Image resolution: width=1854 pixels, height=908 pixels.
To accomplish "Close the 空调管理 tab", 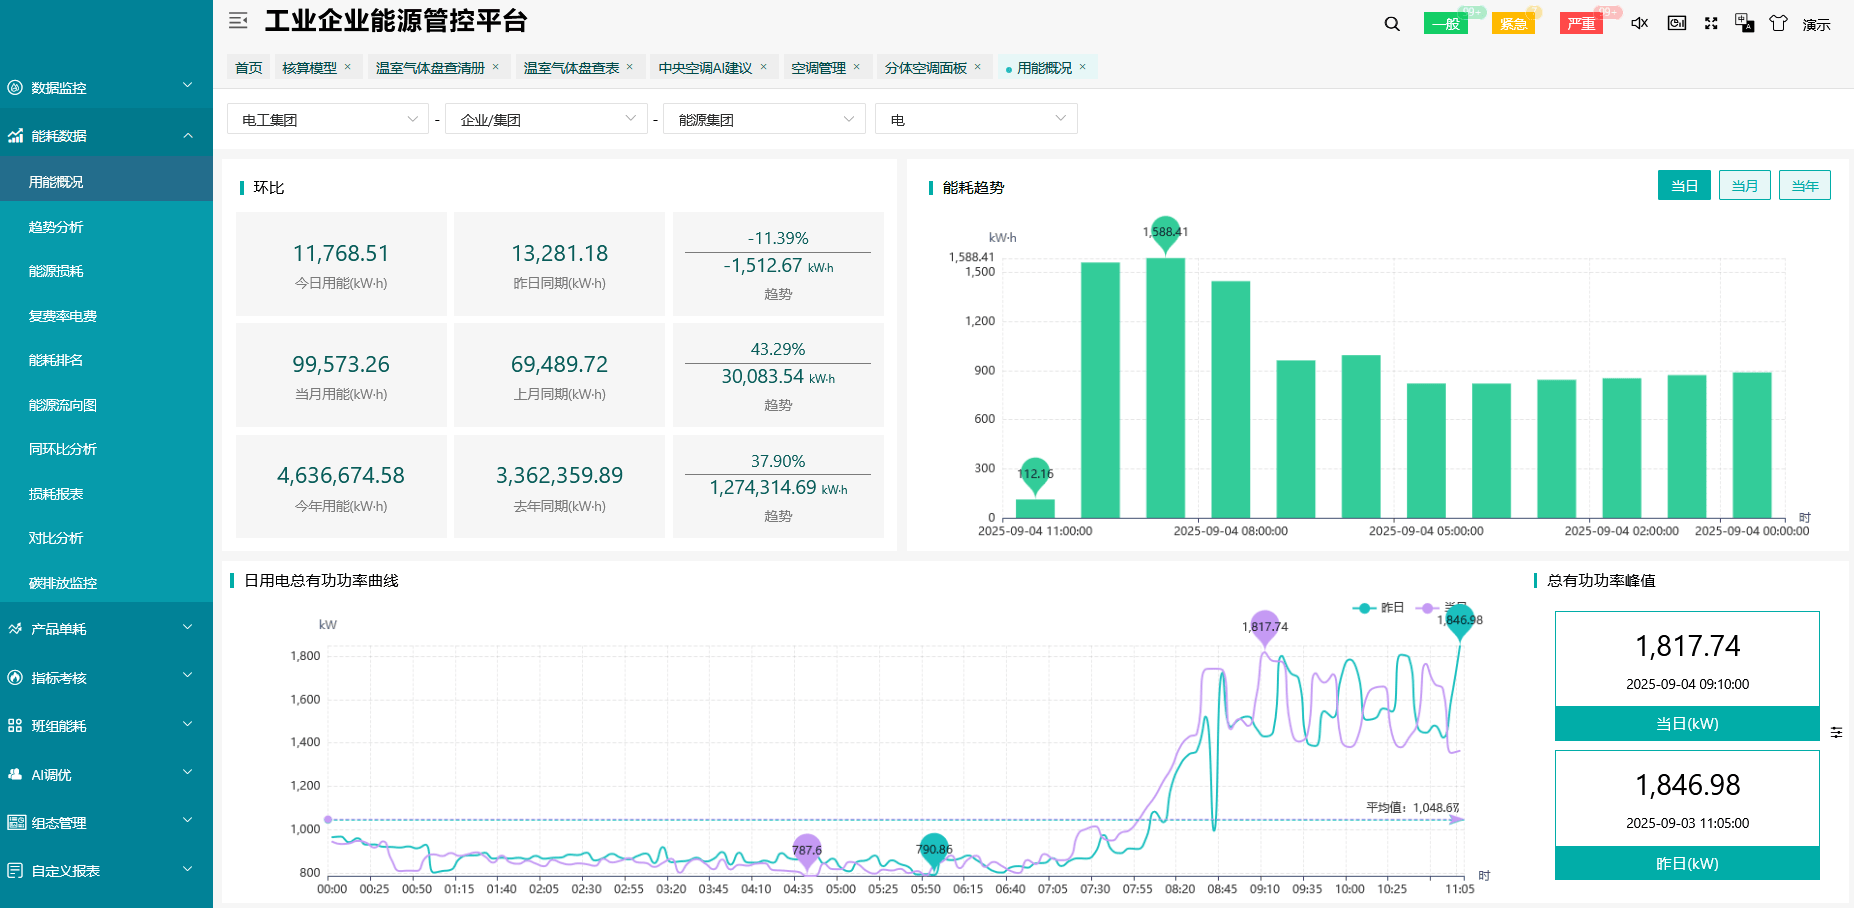I will [856, 67].
